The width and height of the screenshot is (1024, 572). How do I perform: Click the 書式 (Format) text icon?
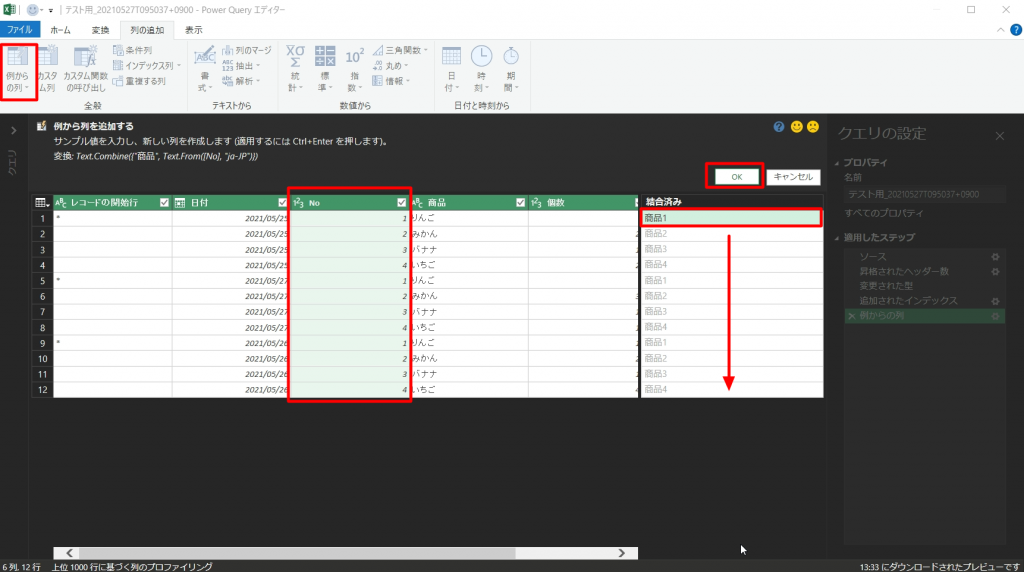click(204, 60)
